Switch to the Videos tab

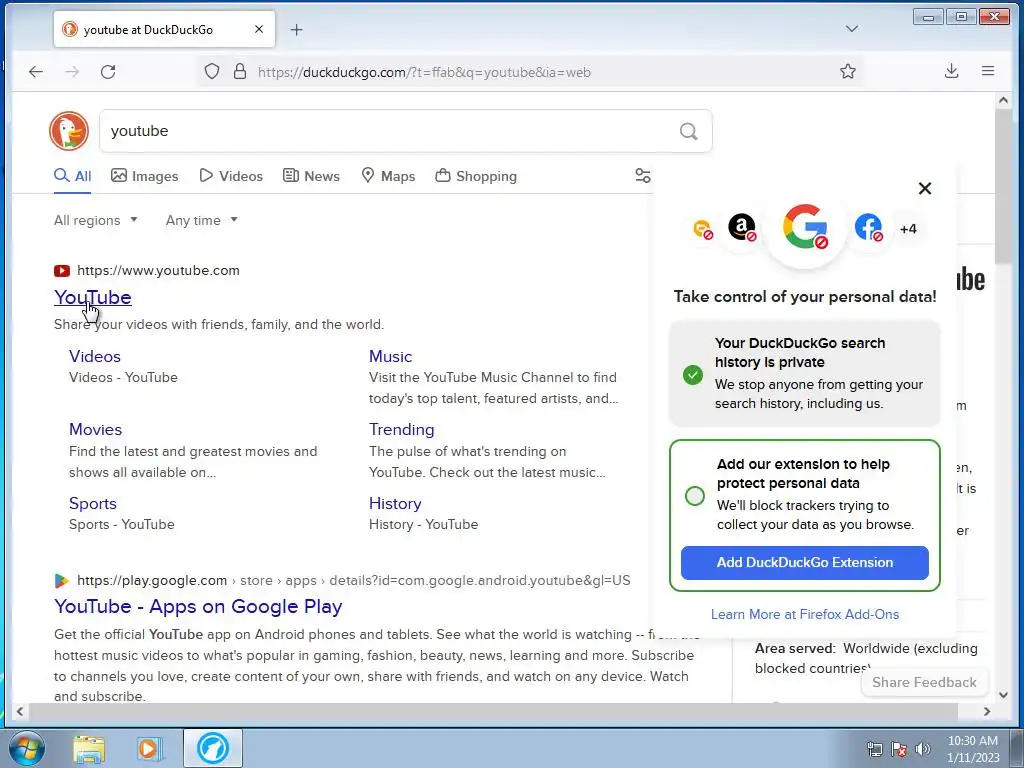click(231, 176)
